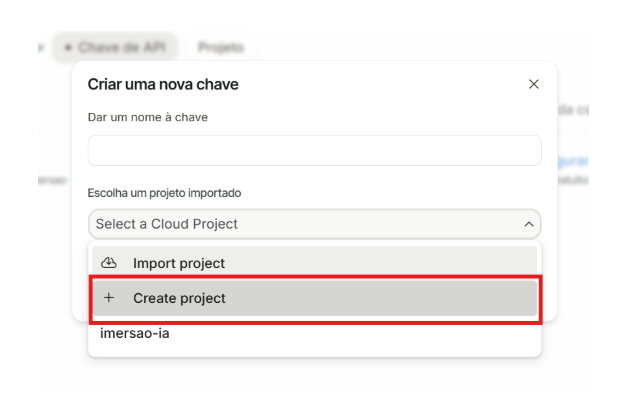The width and height of the screenshot is (638, 412).
Task: Click the key name input field
Action: point(314,150)
